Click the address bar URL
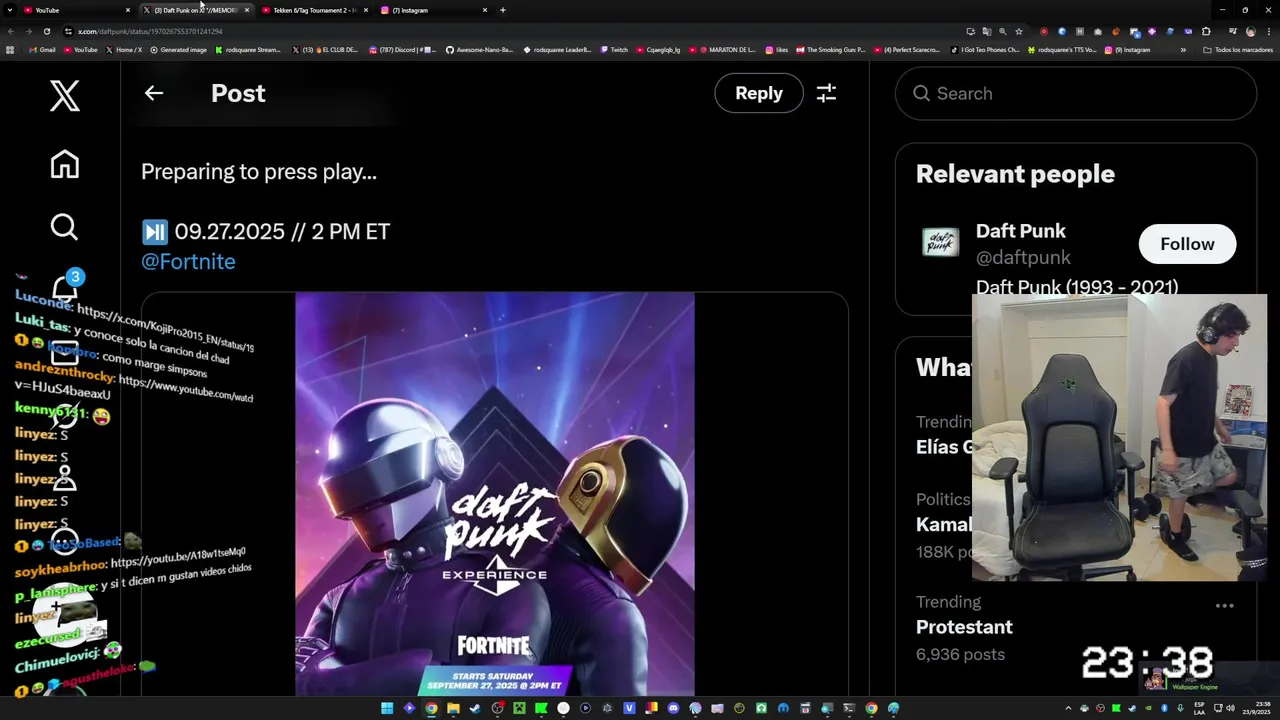 [x=150, y=31]
